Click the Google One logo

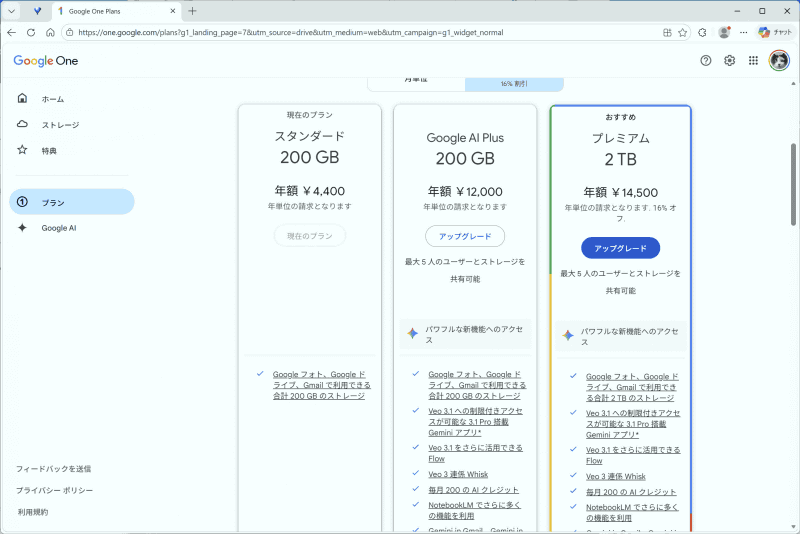pyautogui.click(x=46, y=61)
